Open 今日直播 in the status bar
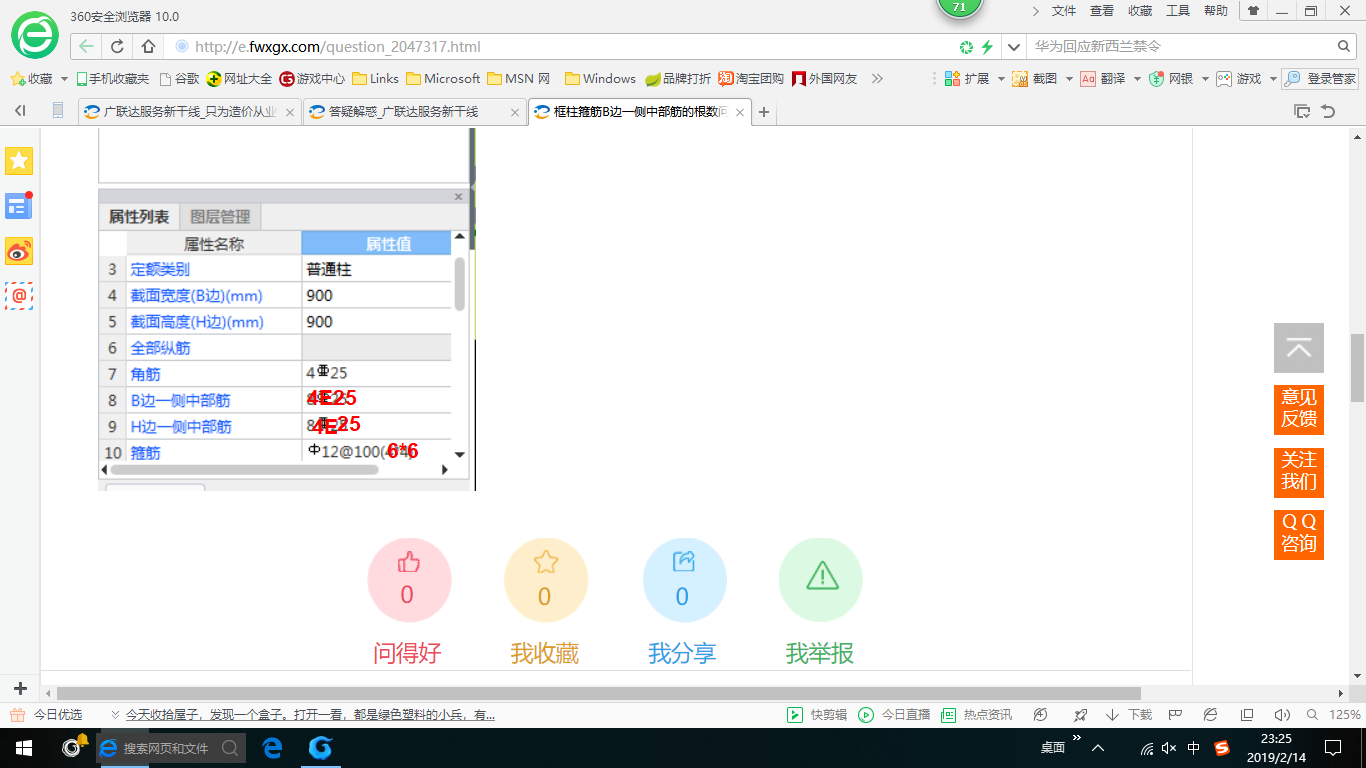 point(894,715)
